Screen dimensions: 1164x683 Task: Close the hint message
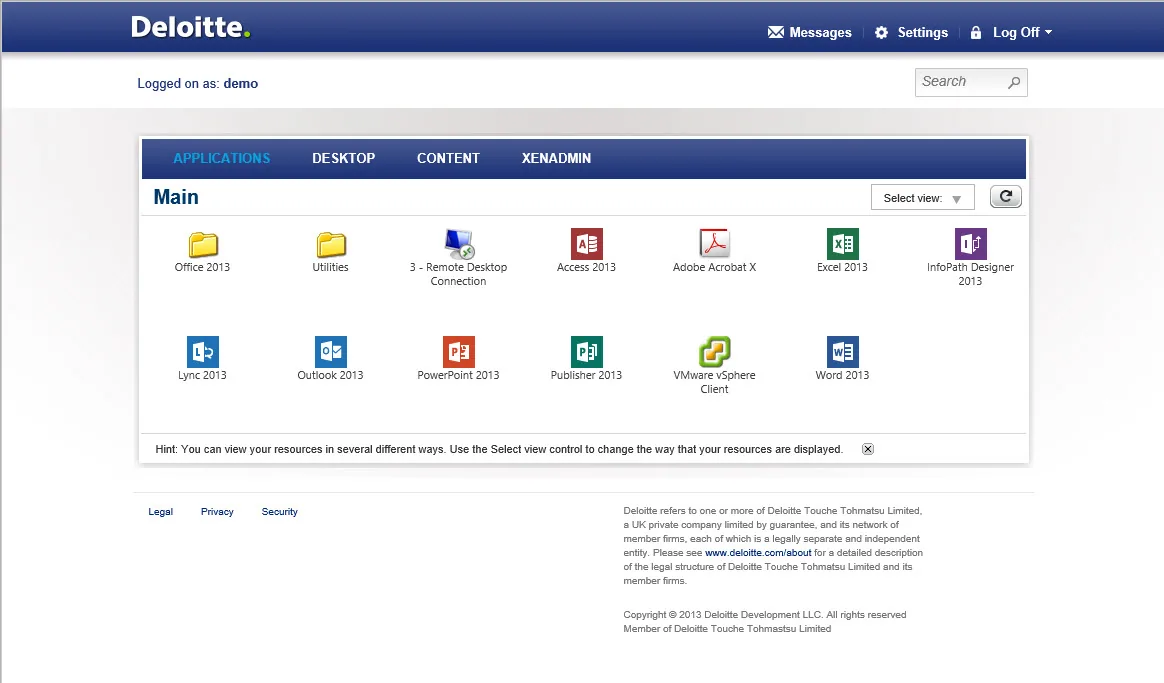point(868,449)
